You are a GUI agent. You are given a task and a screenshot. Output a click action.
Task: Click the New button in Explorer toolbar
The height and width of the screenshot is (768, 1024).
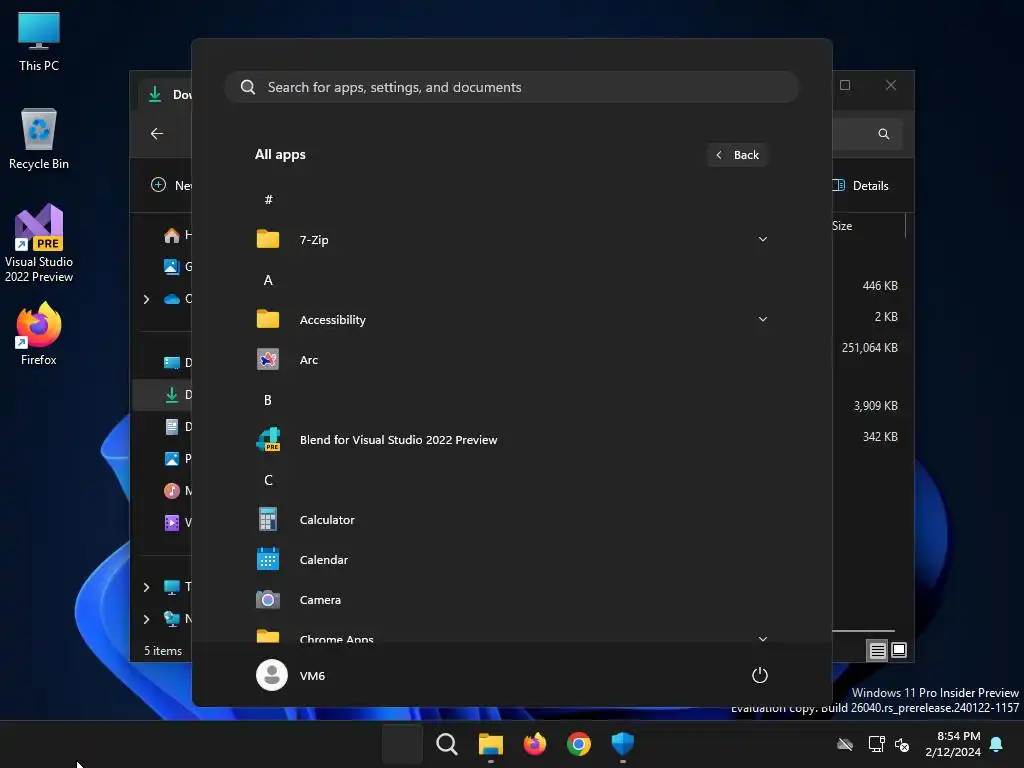click(171, 185)
